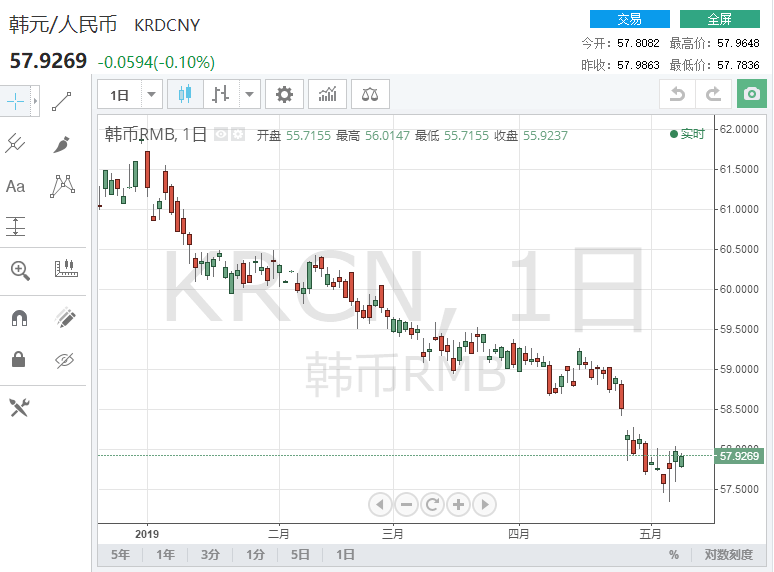
Task: Click the 韩币RMB, 1日 chart legend title
Action: (155, 134)
